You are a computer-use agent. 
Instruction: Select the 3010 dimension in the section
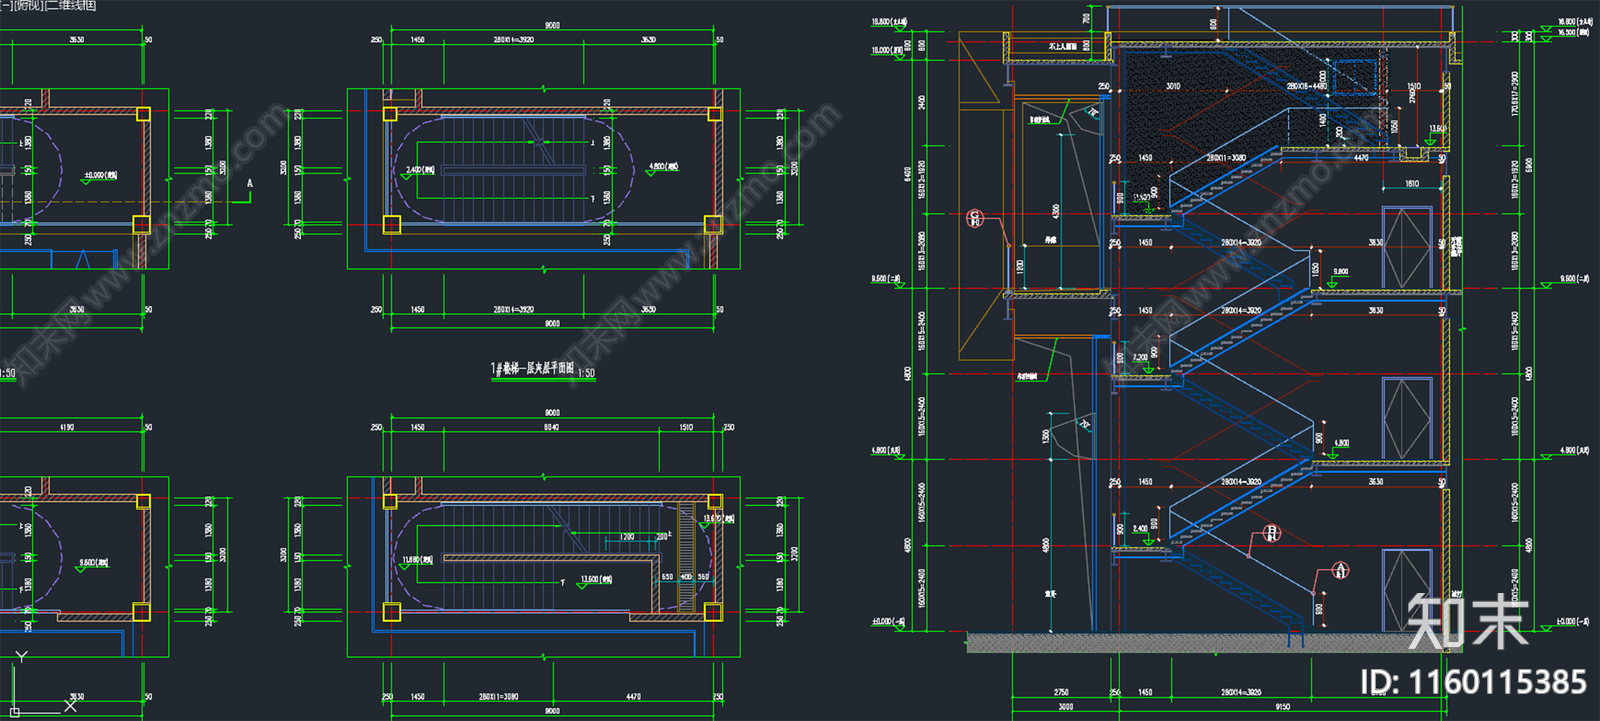pyautogui.click(x=1173, y=87)
